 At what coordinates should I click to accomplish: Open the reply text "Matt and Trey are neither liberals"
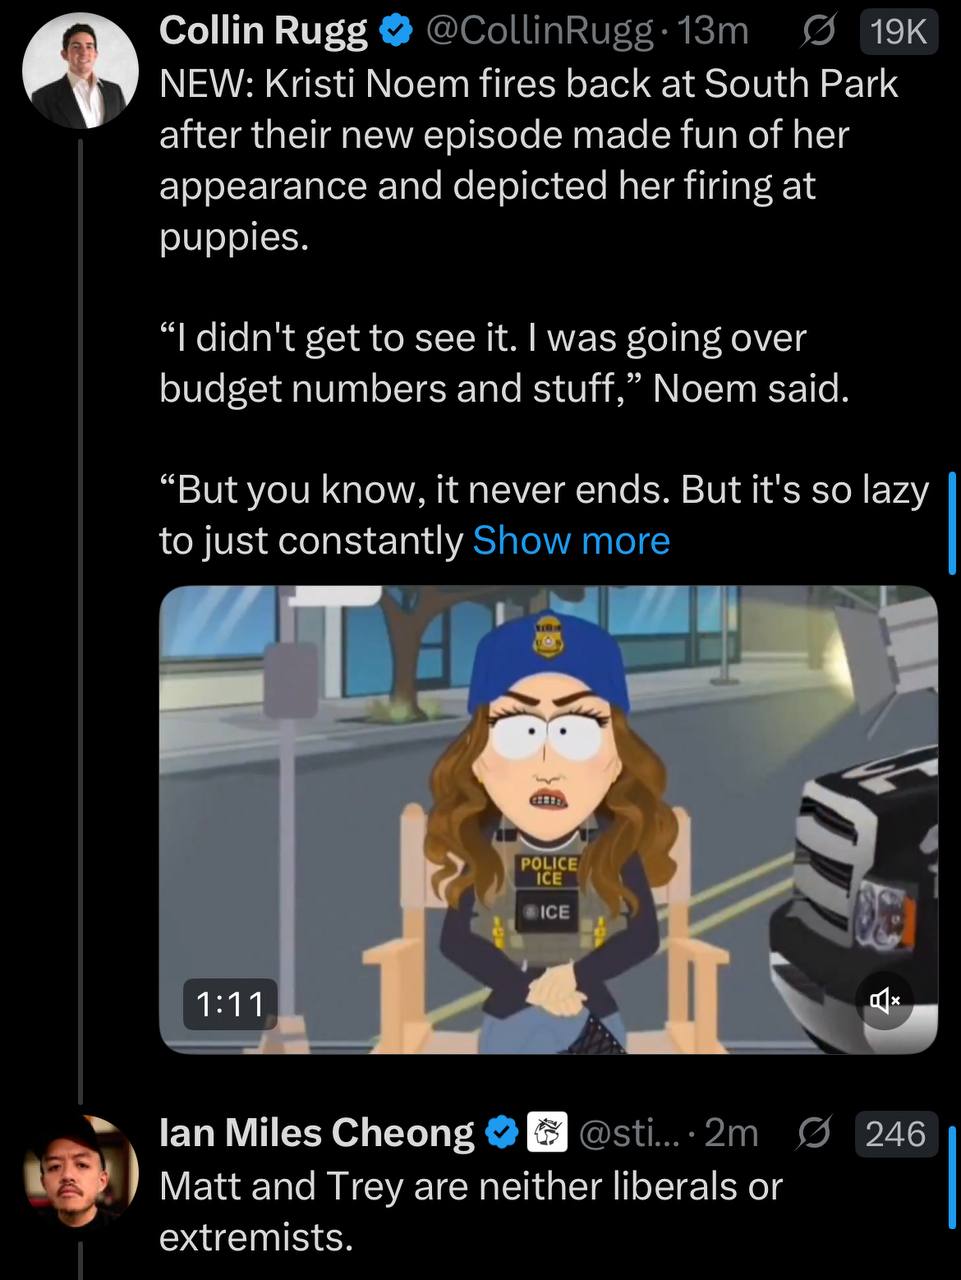470,1186
